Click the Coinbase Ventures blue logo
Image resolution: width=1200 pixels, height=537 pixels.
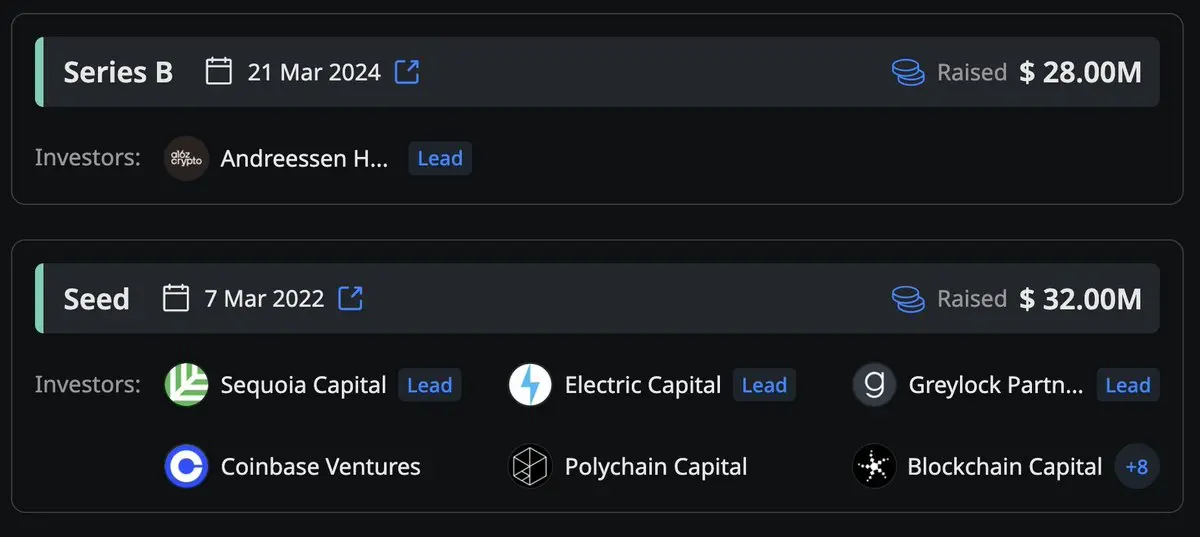(x=186, y=466)
